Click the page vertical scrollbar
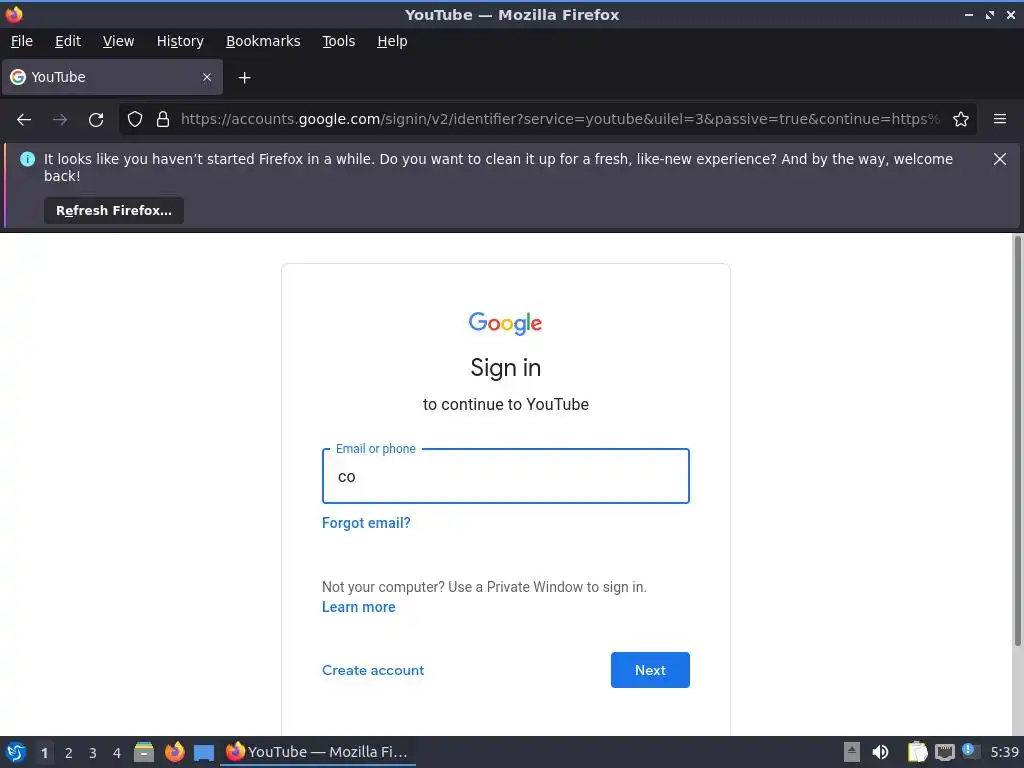The width and height of the screenshot is (1024, 768). click(x=1017, y=441)
